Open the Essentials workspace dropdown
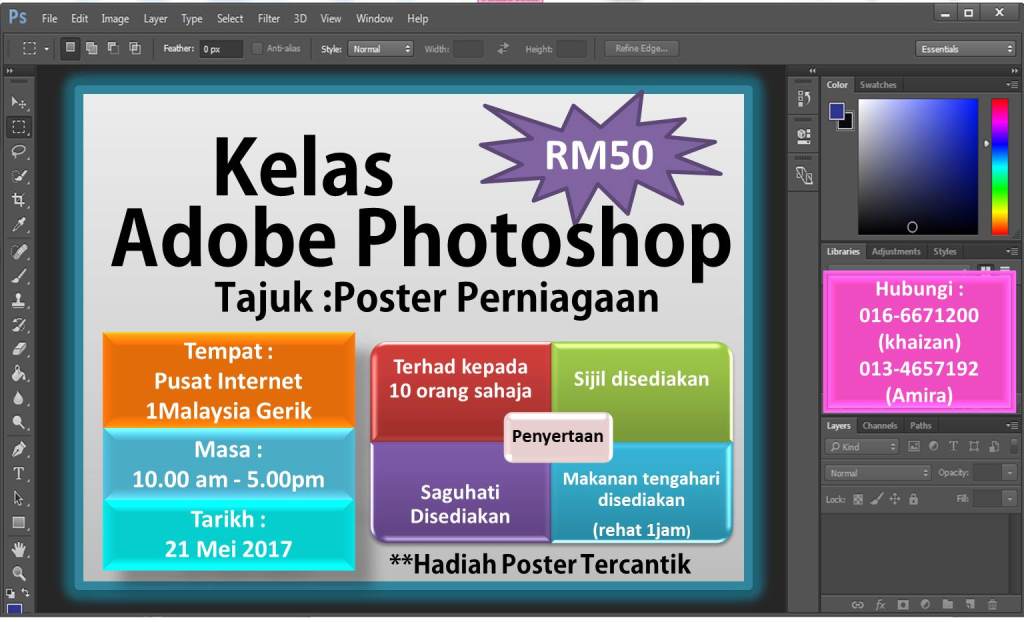The height and width of the screenshot is (622, 1024). (x=965, y=48)
